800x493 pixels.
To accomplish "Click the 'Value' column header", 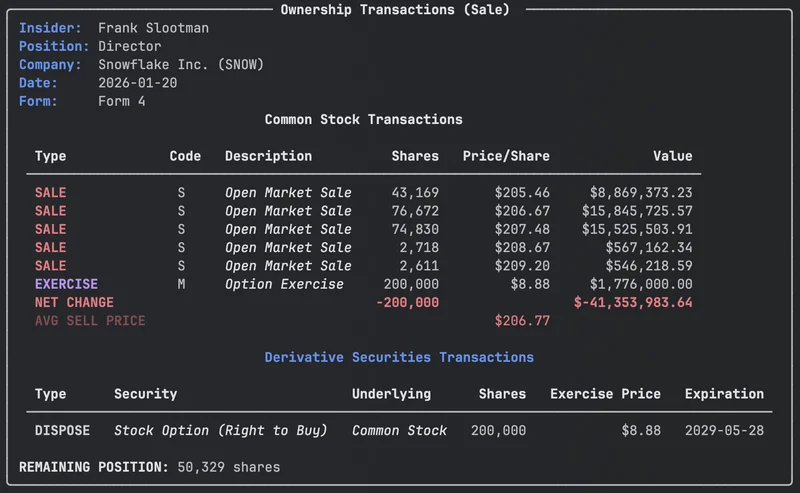I will pyautogui.click(x=672, y=156).
